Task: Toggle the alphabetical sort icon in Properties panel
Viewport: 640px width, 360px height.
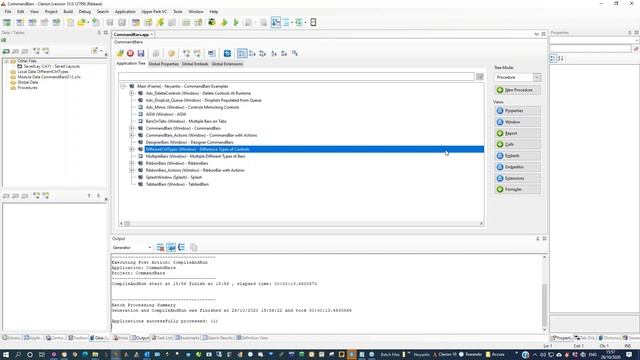Action: [x=561, y=59]
